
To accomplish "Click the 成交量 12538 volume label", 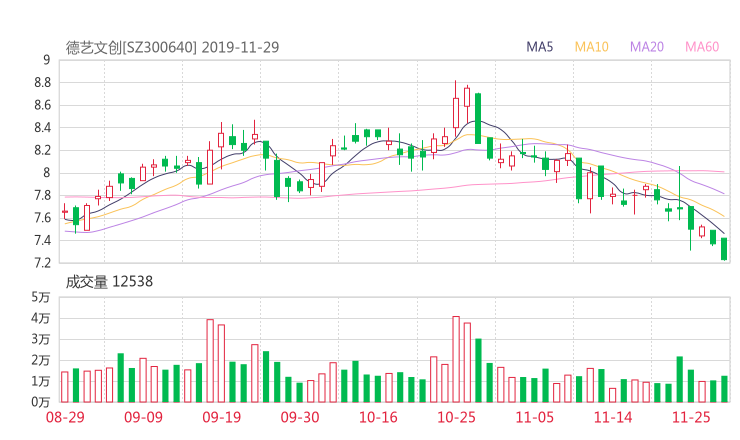I will click(109, 282).
